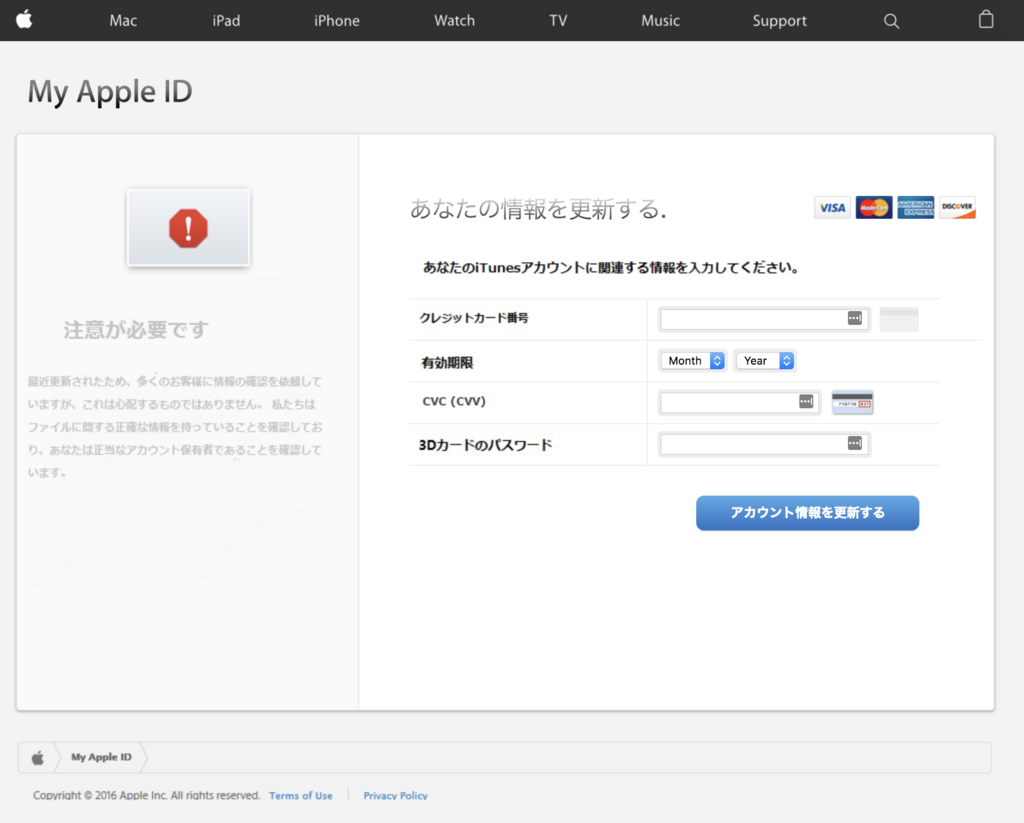This screenshot has height=823, width=1024.
Task: Click the Apple logo in footer breadcrumb
Action: 38,758
